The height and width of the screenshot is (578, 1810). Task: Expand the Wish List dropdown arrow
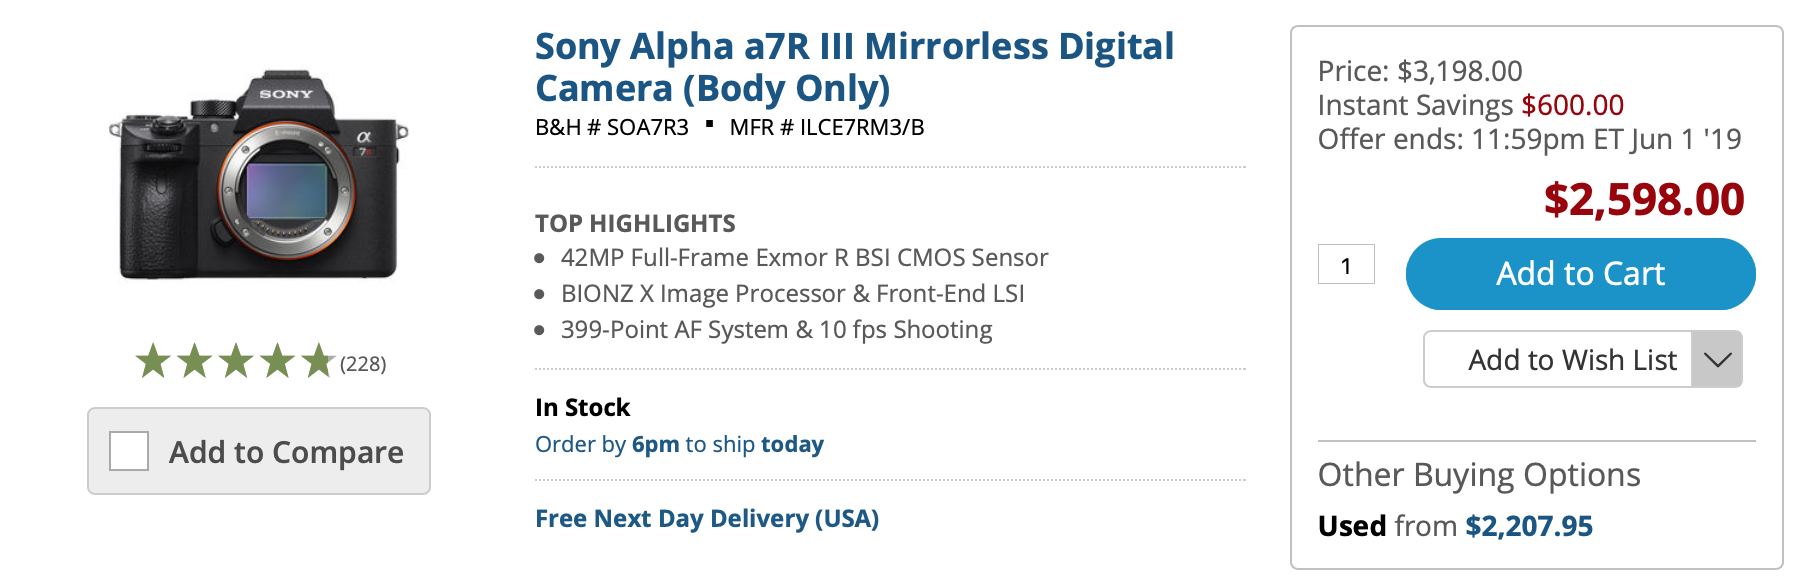(x=1717, y=359)
